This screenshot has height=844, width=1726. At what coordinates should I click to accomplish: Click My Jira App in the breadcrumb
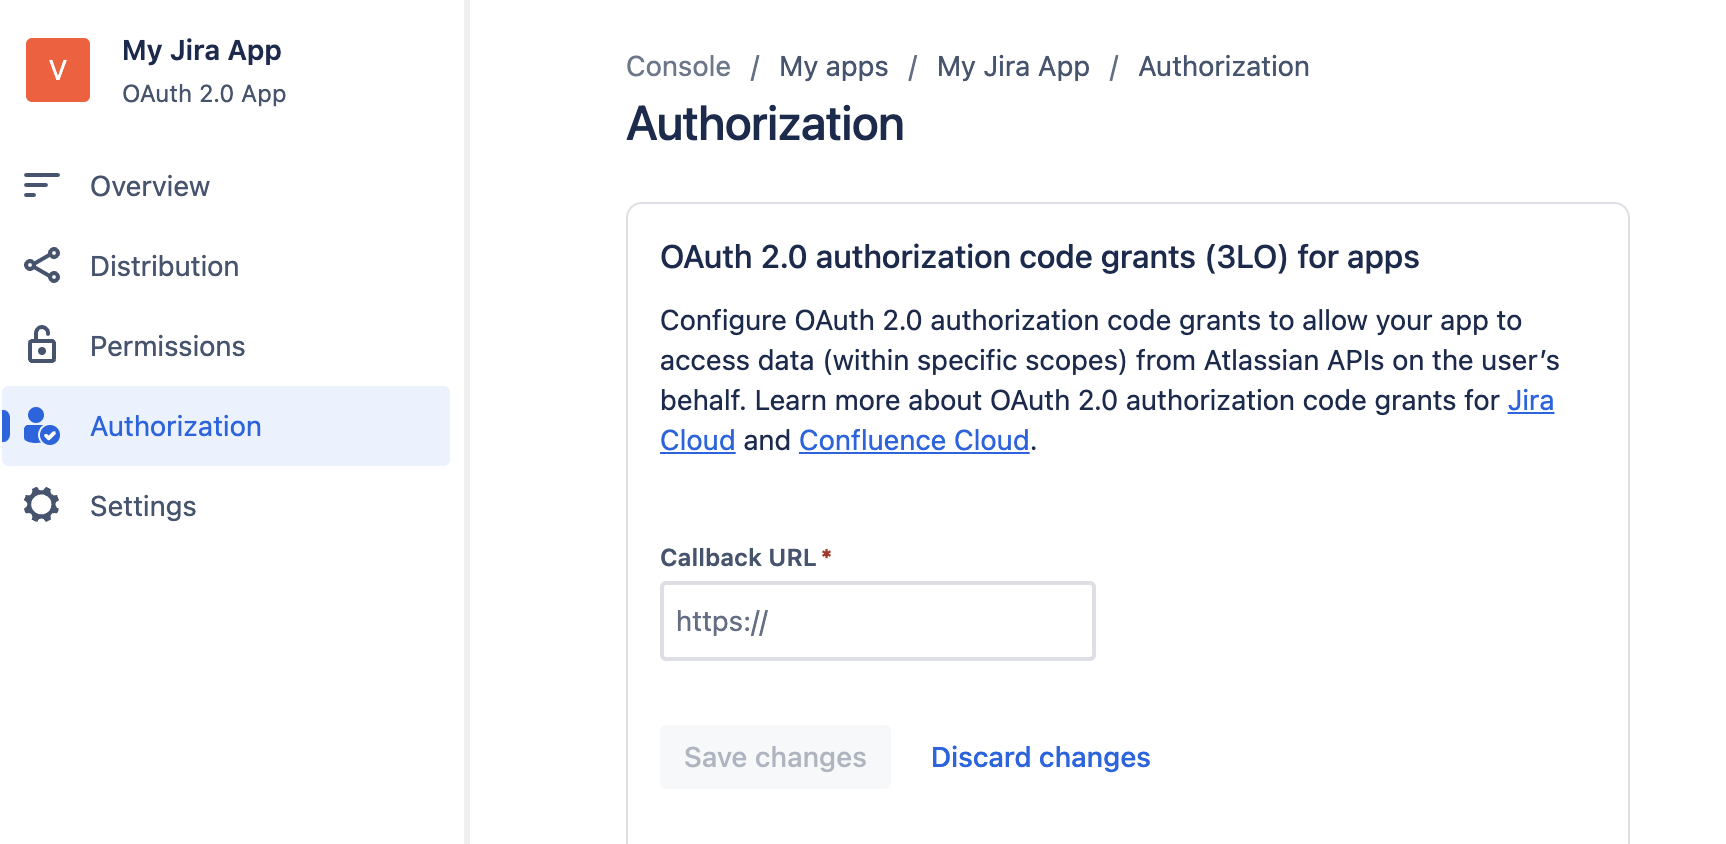coord(1013,66)
